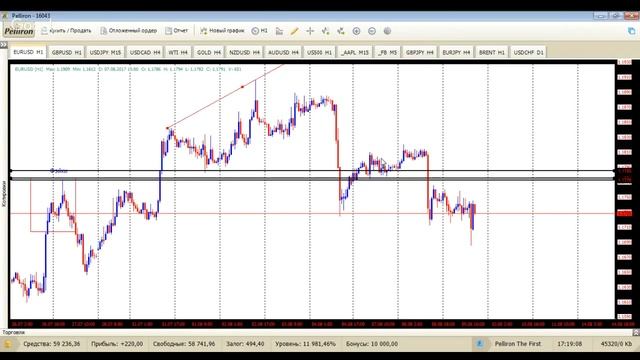This screenshot has height=360, width=640.
Task: Zoom out the chart with minus icon
Action: (x=372, y=31)
